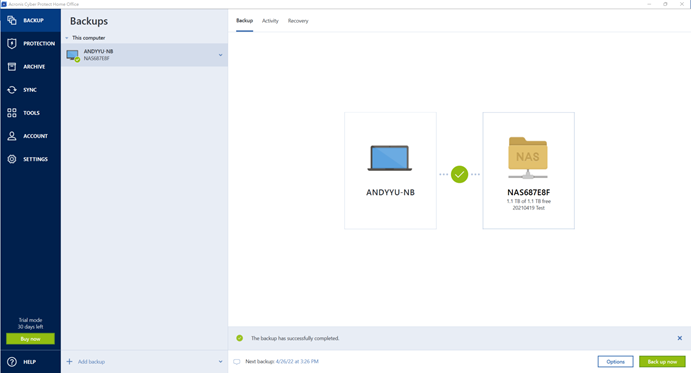Open the Backup section icon in sidebar
This screenshot has width=691, height=373.
(x=12, y=20)
